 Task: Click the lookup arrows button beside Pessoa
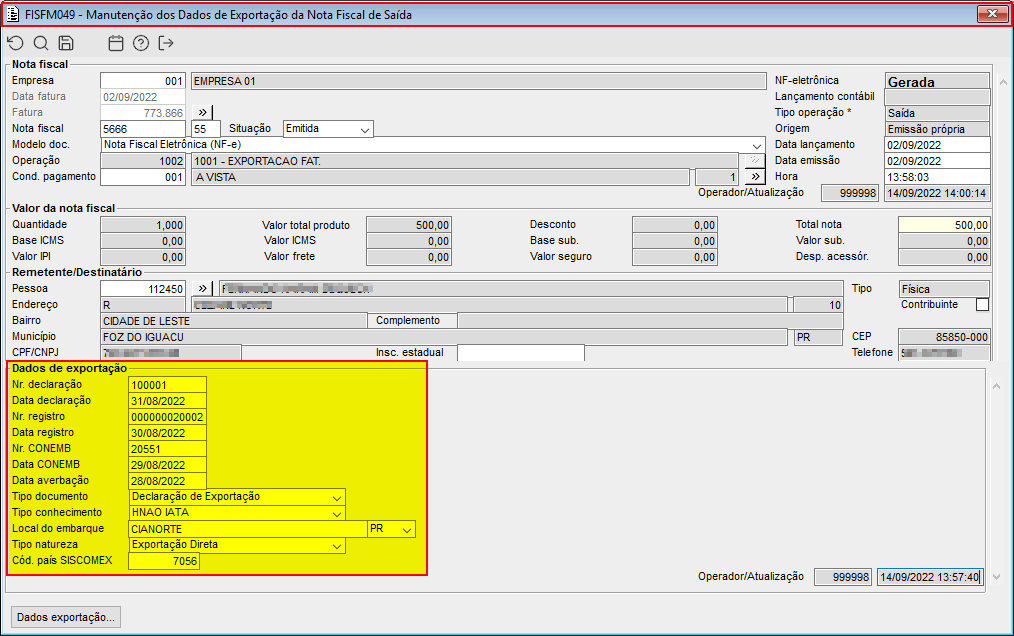click(203, 289)
